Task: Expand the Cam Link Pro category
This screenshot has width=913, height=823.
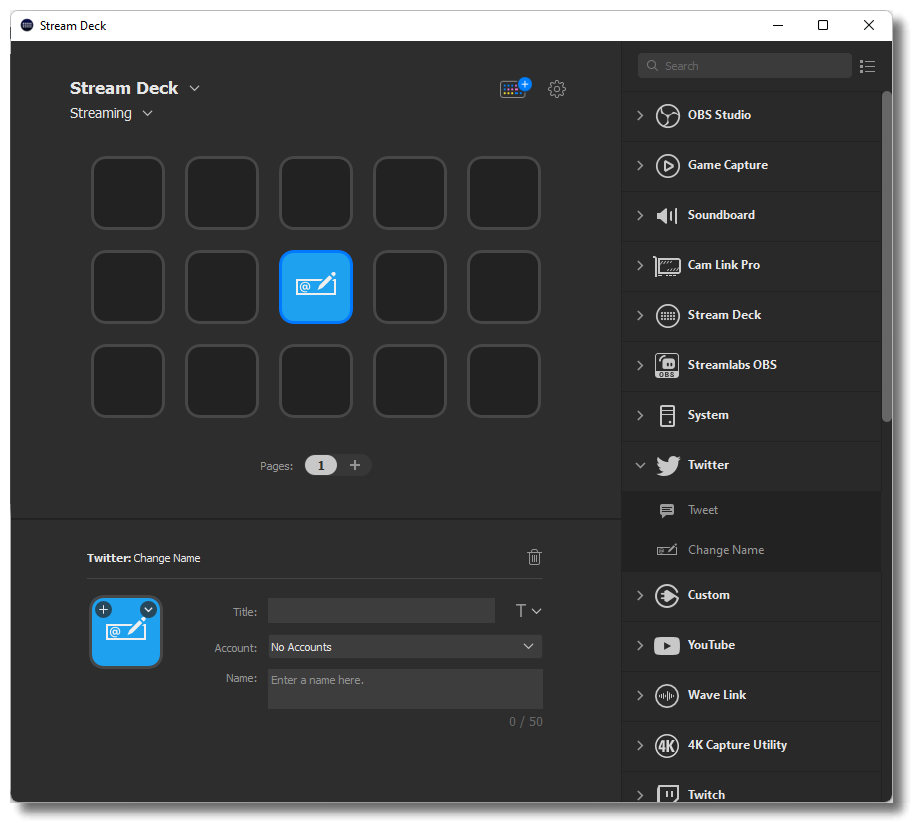Action: tap(640, 266)
